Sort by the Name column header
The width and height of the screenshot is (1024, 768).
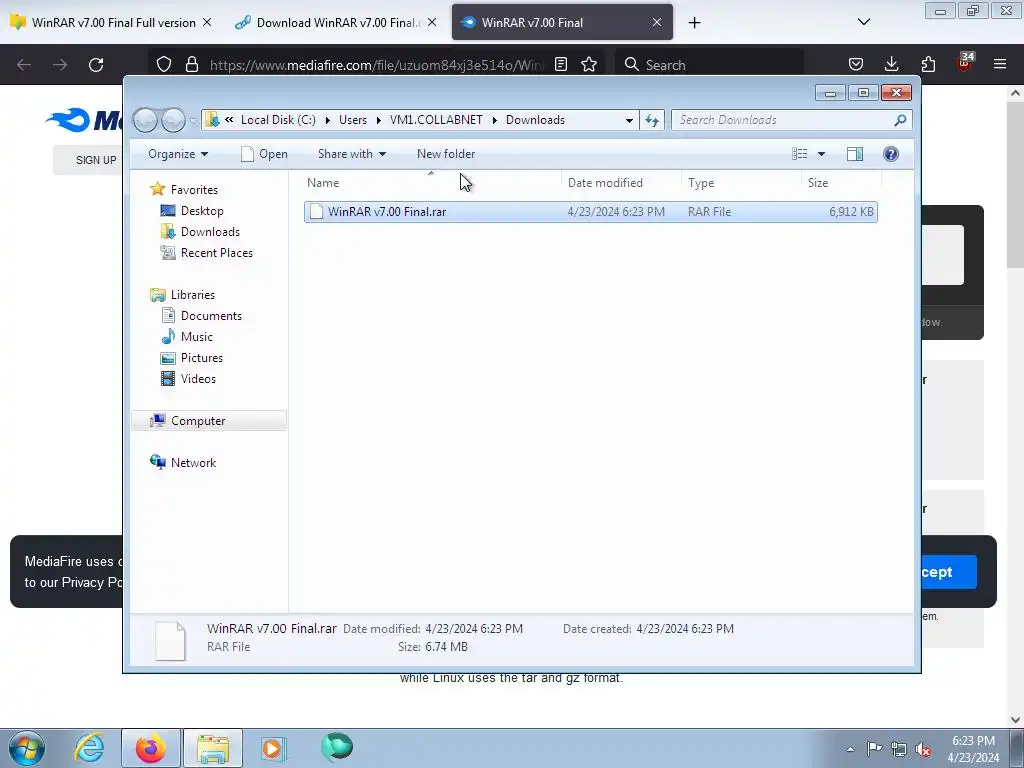click(431, 183)
